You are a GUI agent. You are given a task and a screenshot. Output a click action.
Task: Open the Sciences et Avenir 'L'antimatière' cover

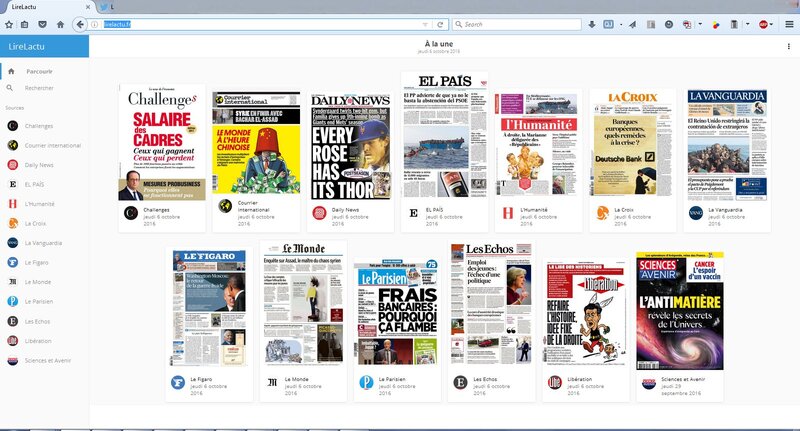680,311
